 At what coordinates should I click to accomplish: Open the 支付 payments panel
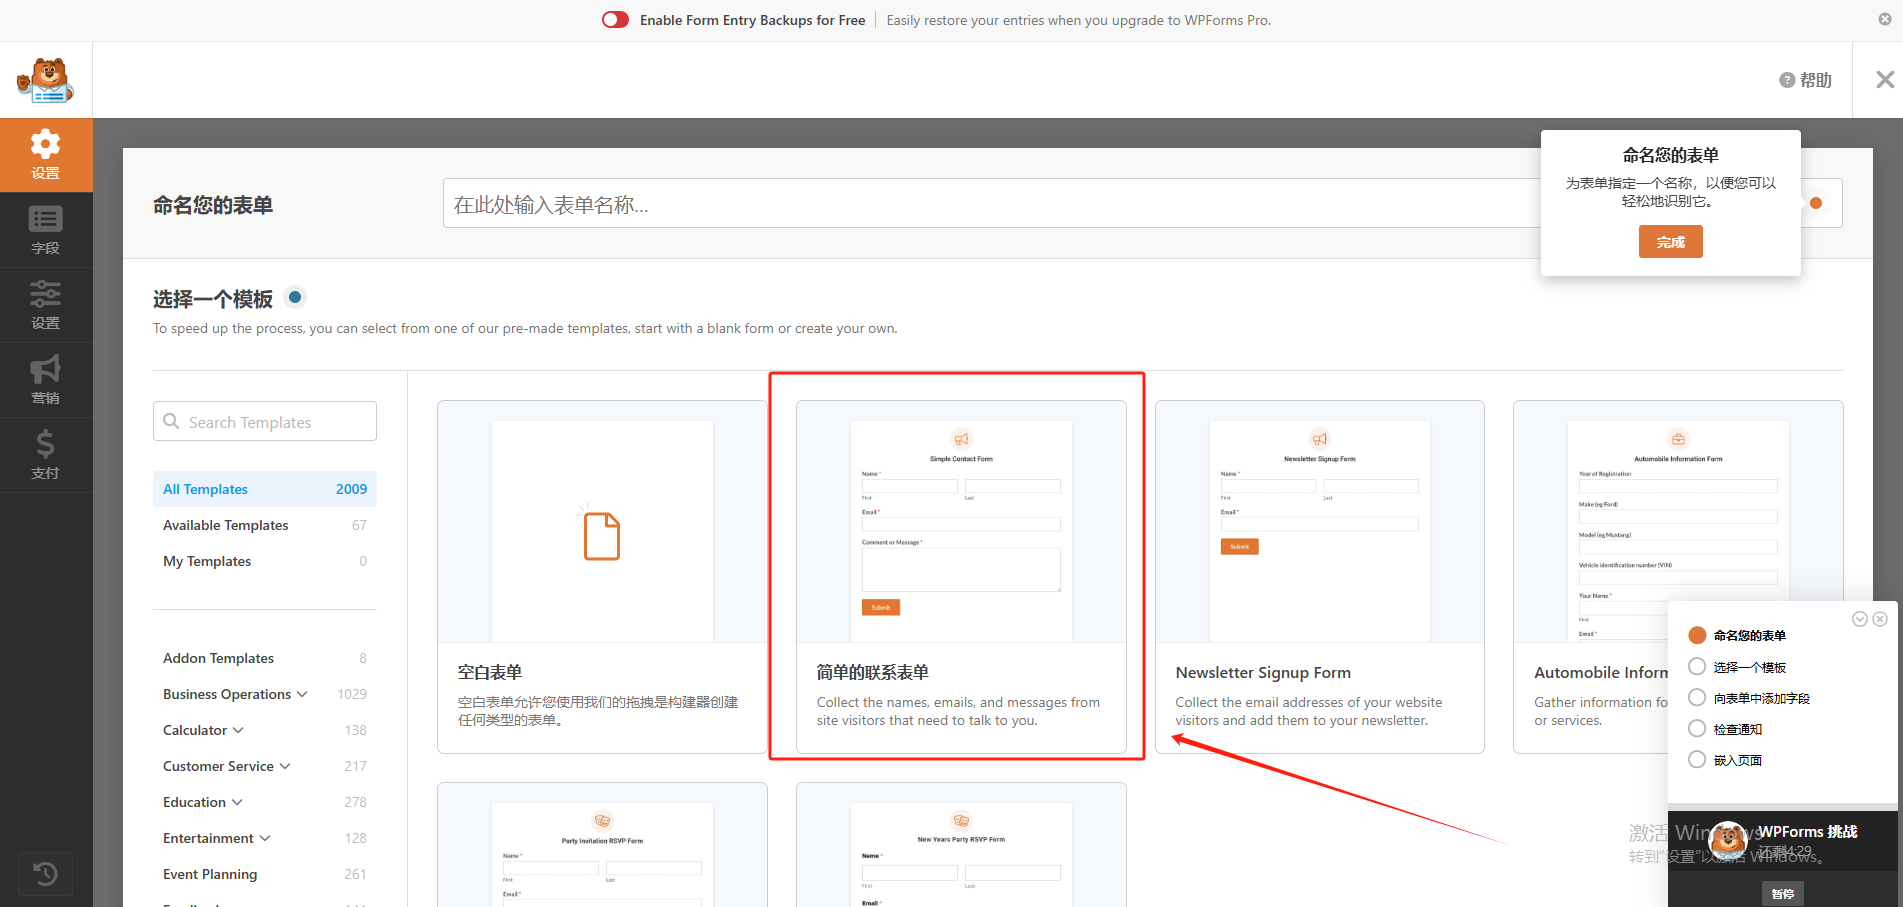(46, 455)
